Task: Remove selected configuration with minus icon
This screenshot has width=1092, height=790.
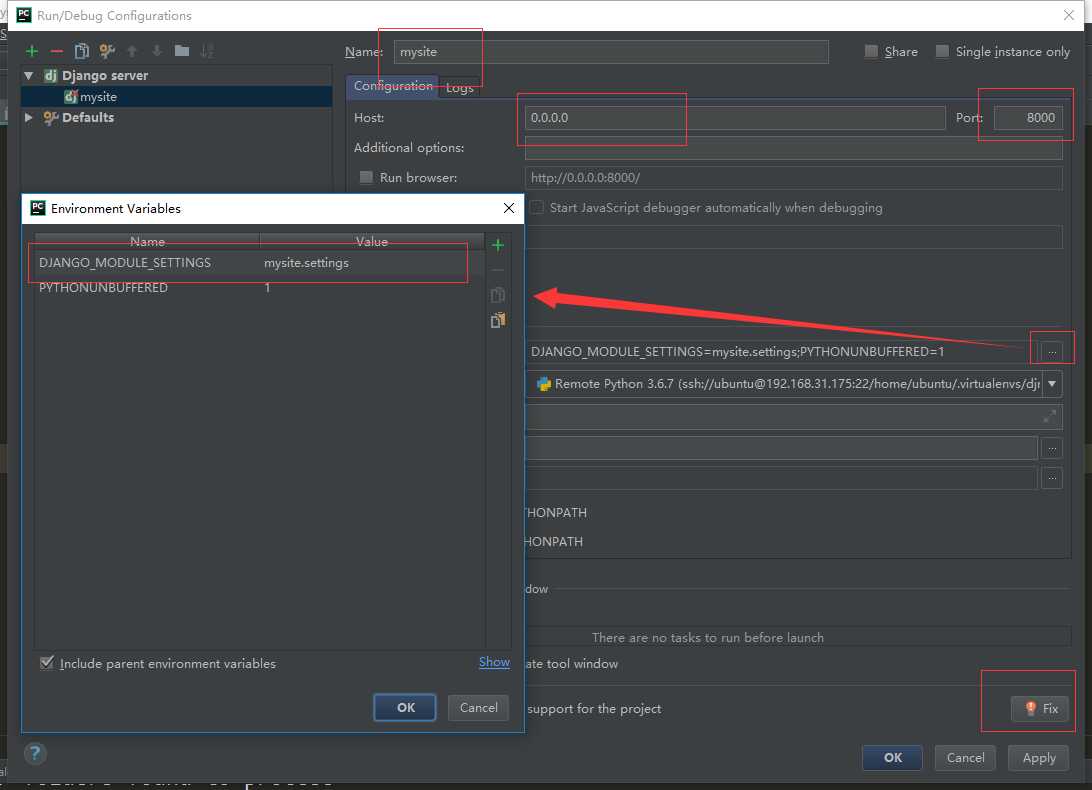Action: [57, 51]
